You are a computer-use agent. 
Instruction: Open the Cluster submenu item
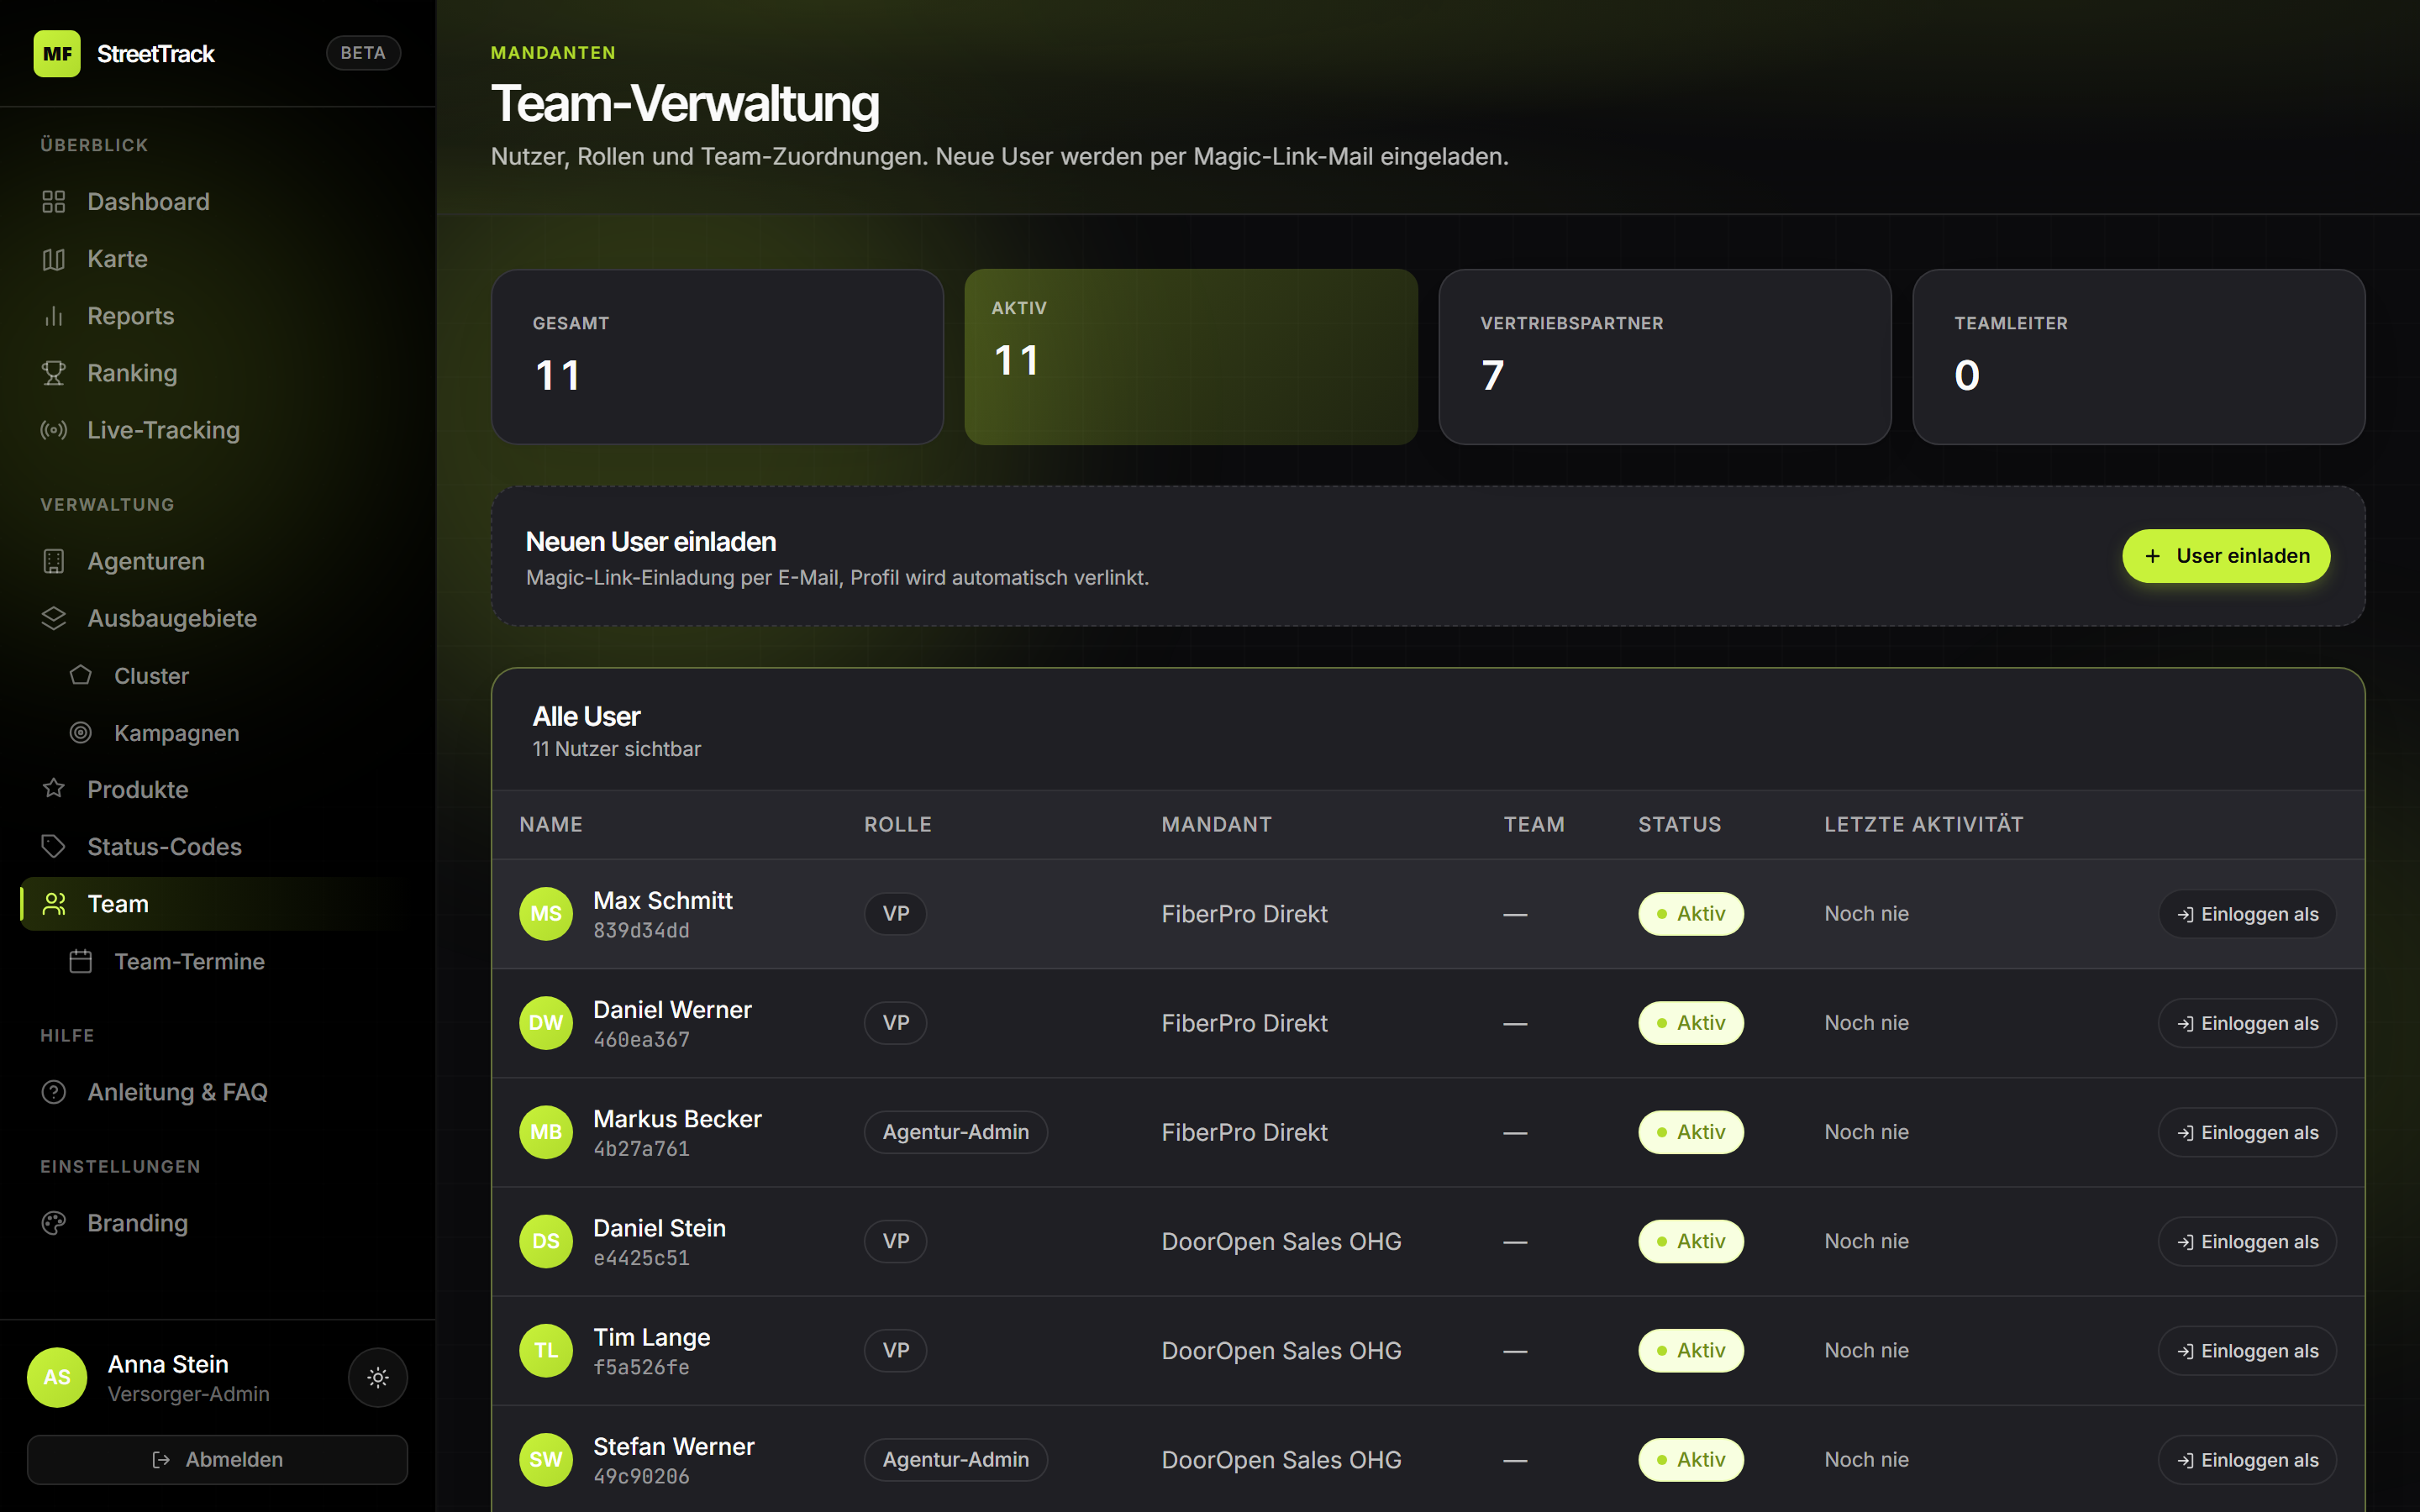(151, 676)
